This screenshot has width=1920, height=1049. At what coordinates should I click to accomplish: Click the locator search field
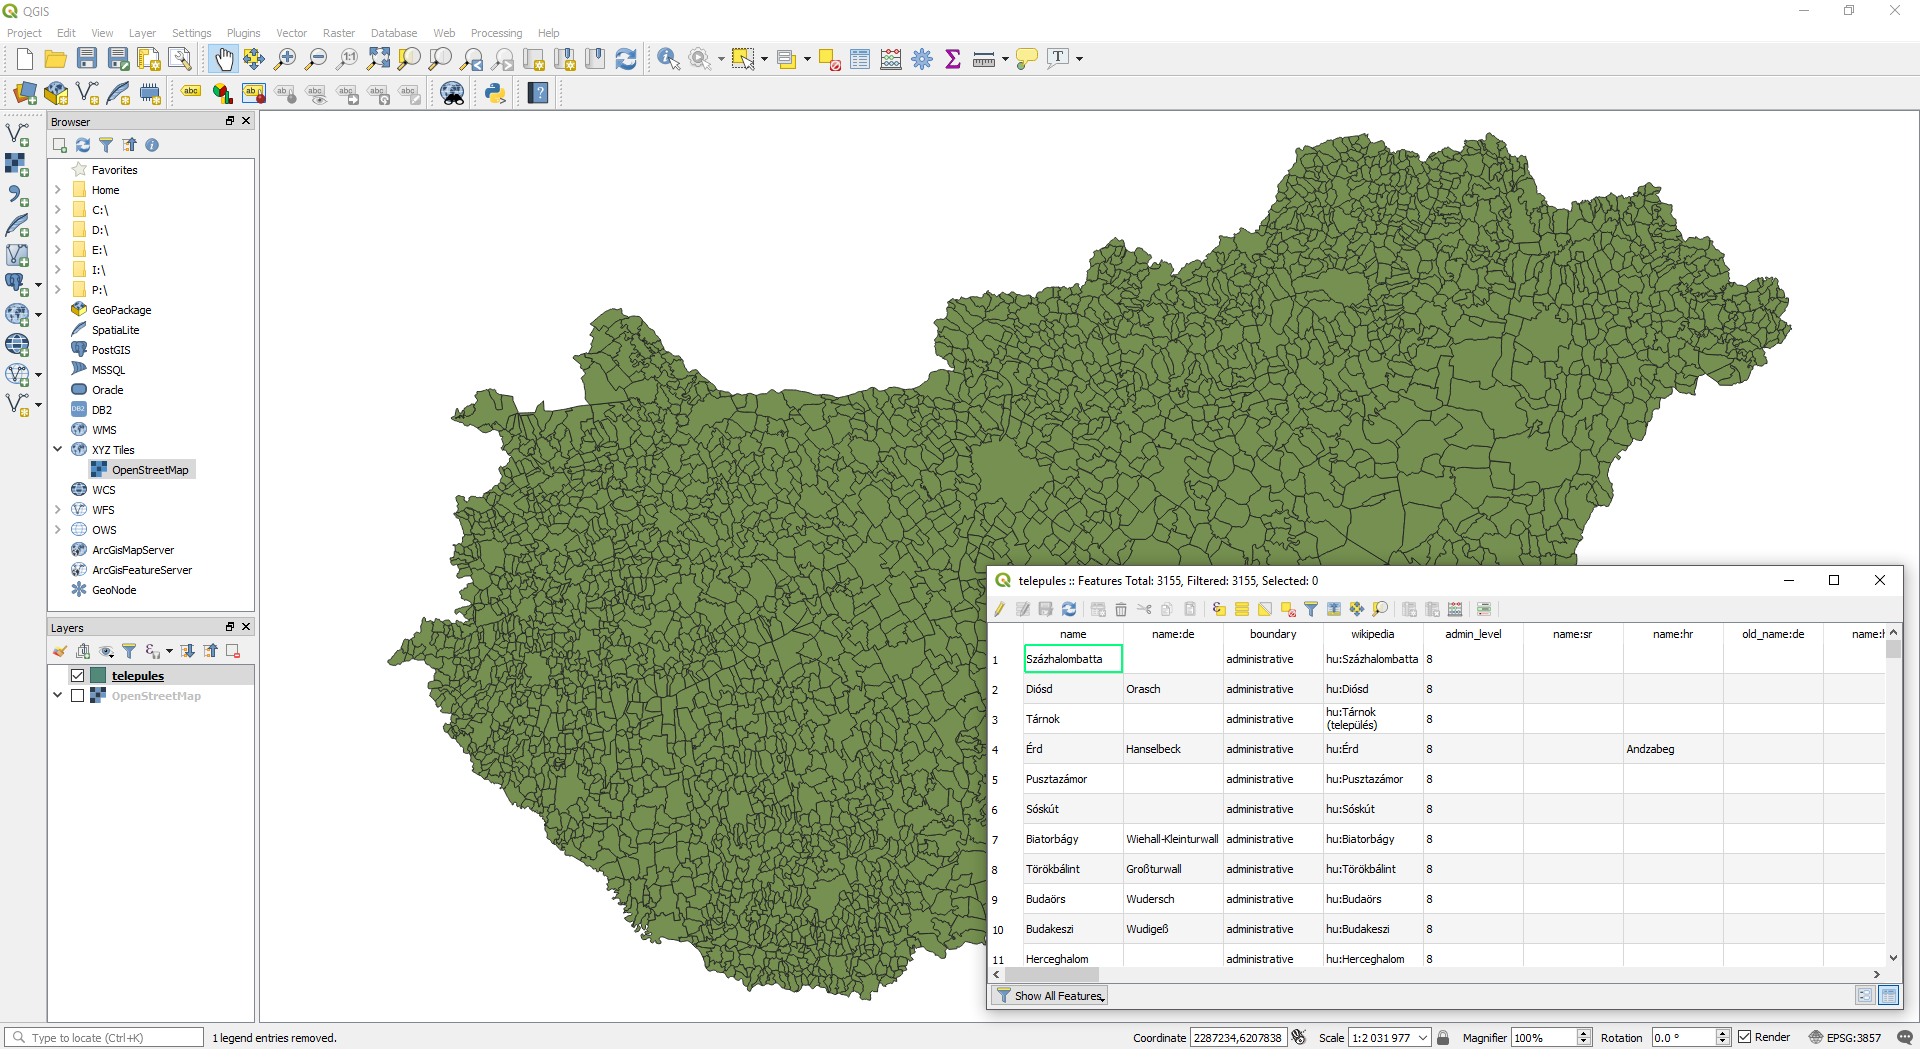click(104, 1037)
